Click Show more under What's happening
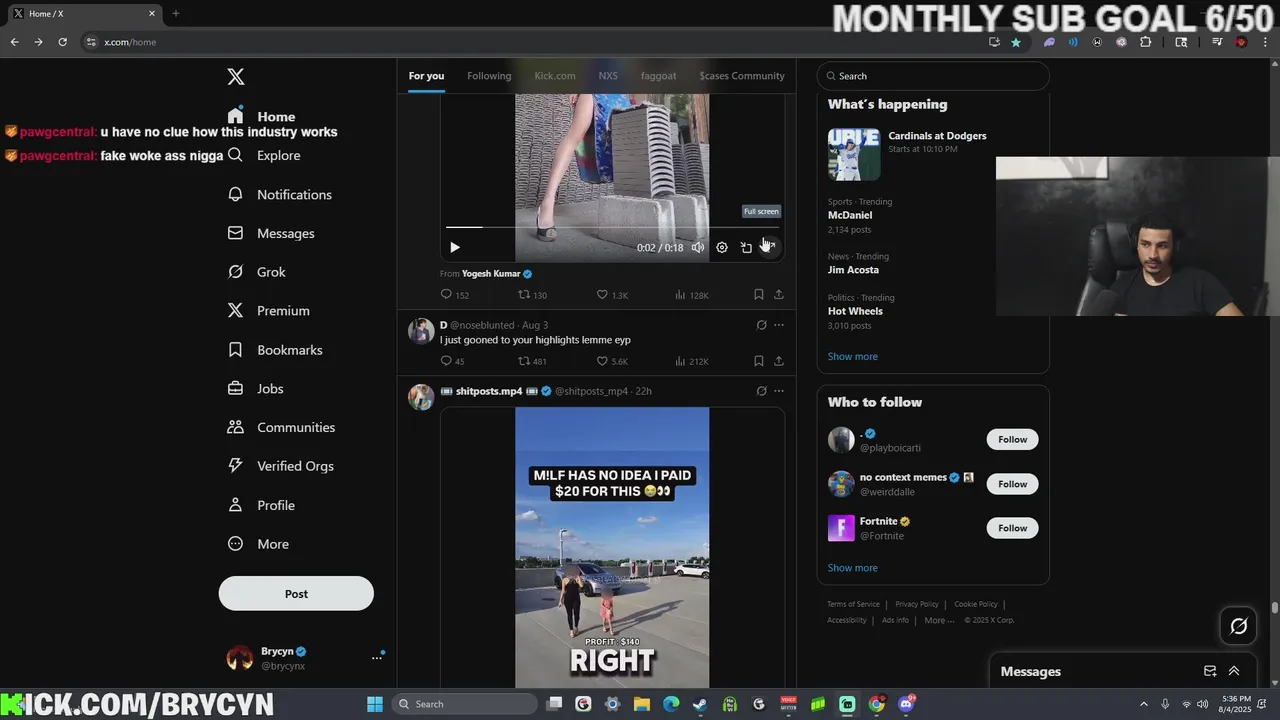 pos(852,356)
